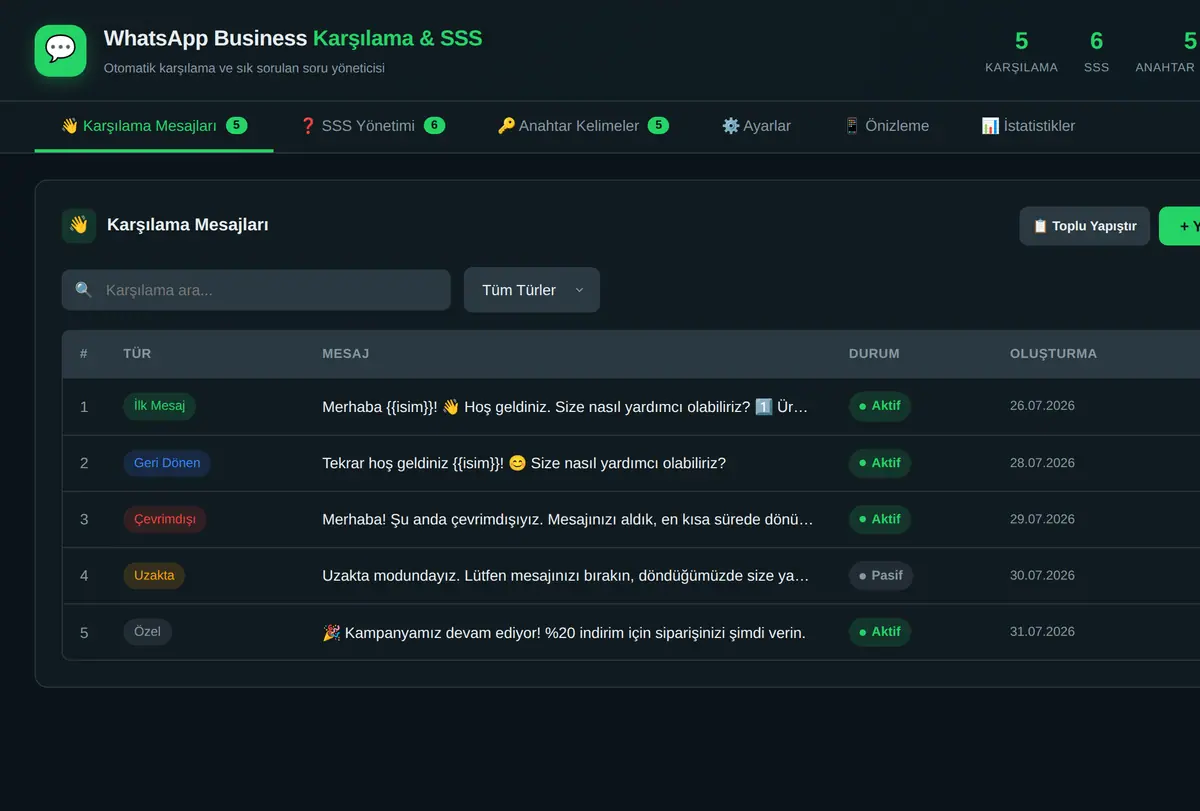This screenshot has width=1200, height=811.
Task: Click the Uzakta type badge
Action: (x=154, y=575)
